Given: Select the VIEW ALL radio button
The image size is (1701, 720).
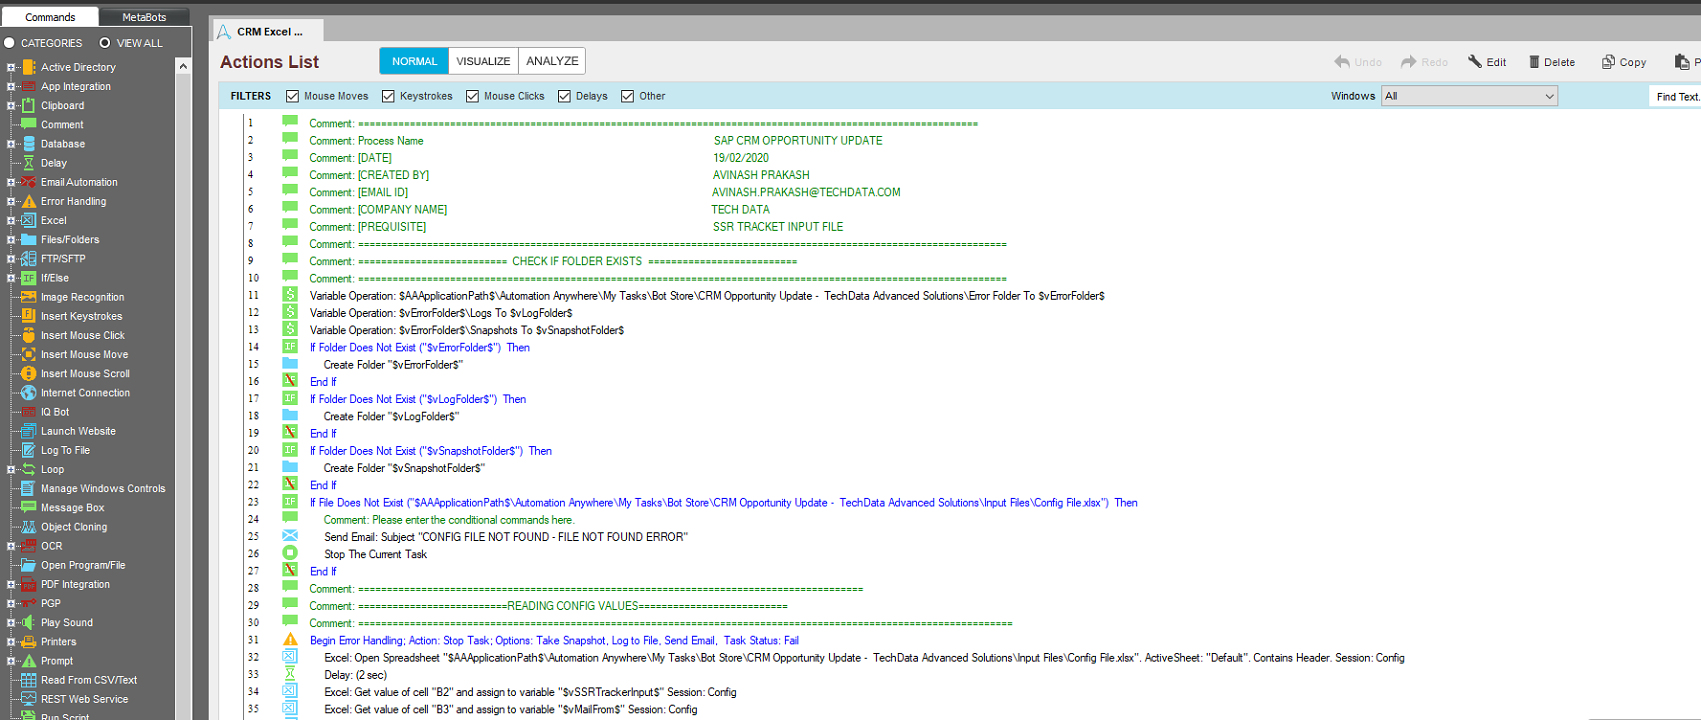Looking at the screenshot, I should tap(105, 43).
